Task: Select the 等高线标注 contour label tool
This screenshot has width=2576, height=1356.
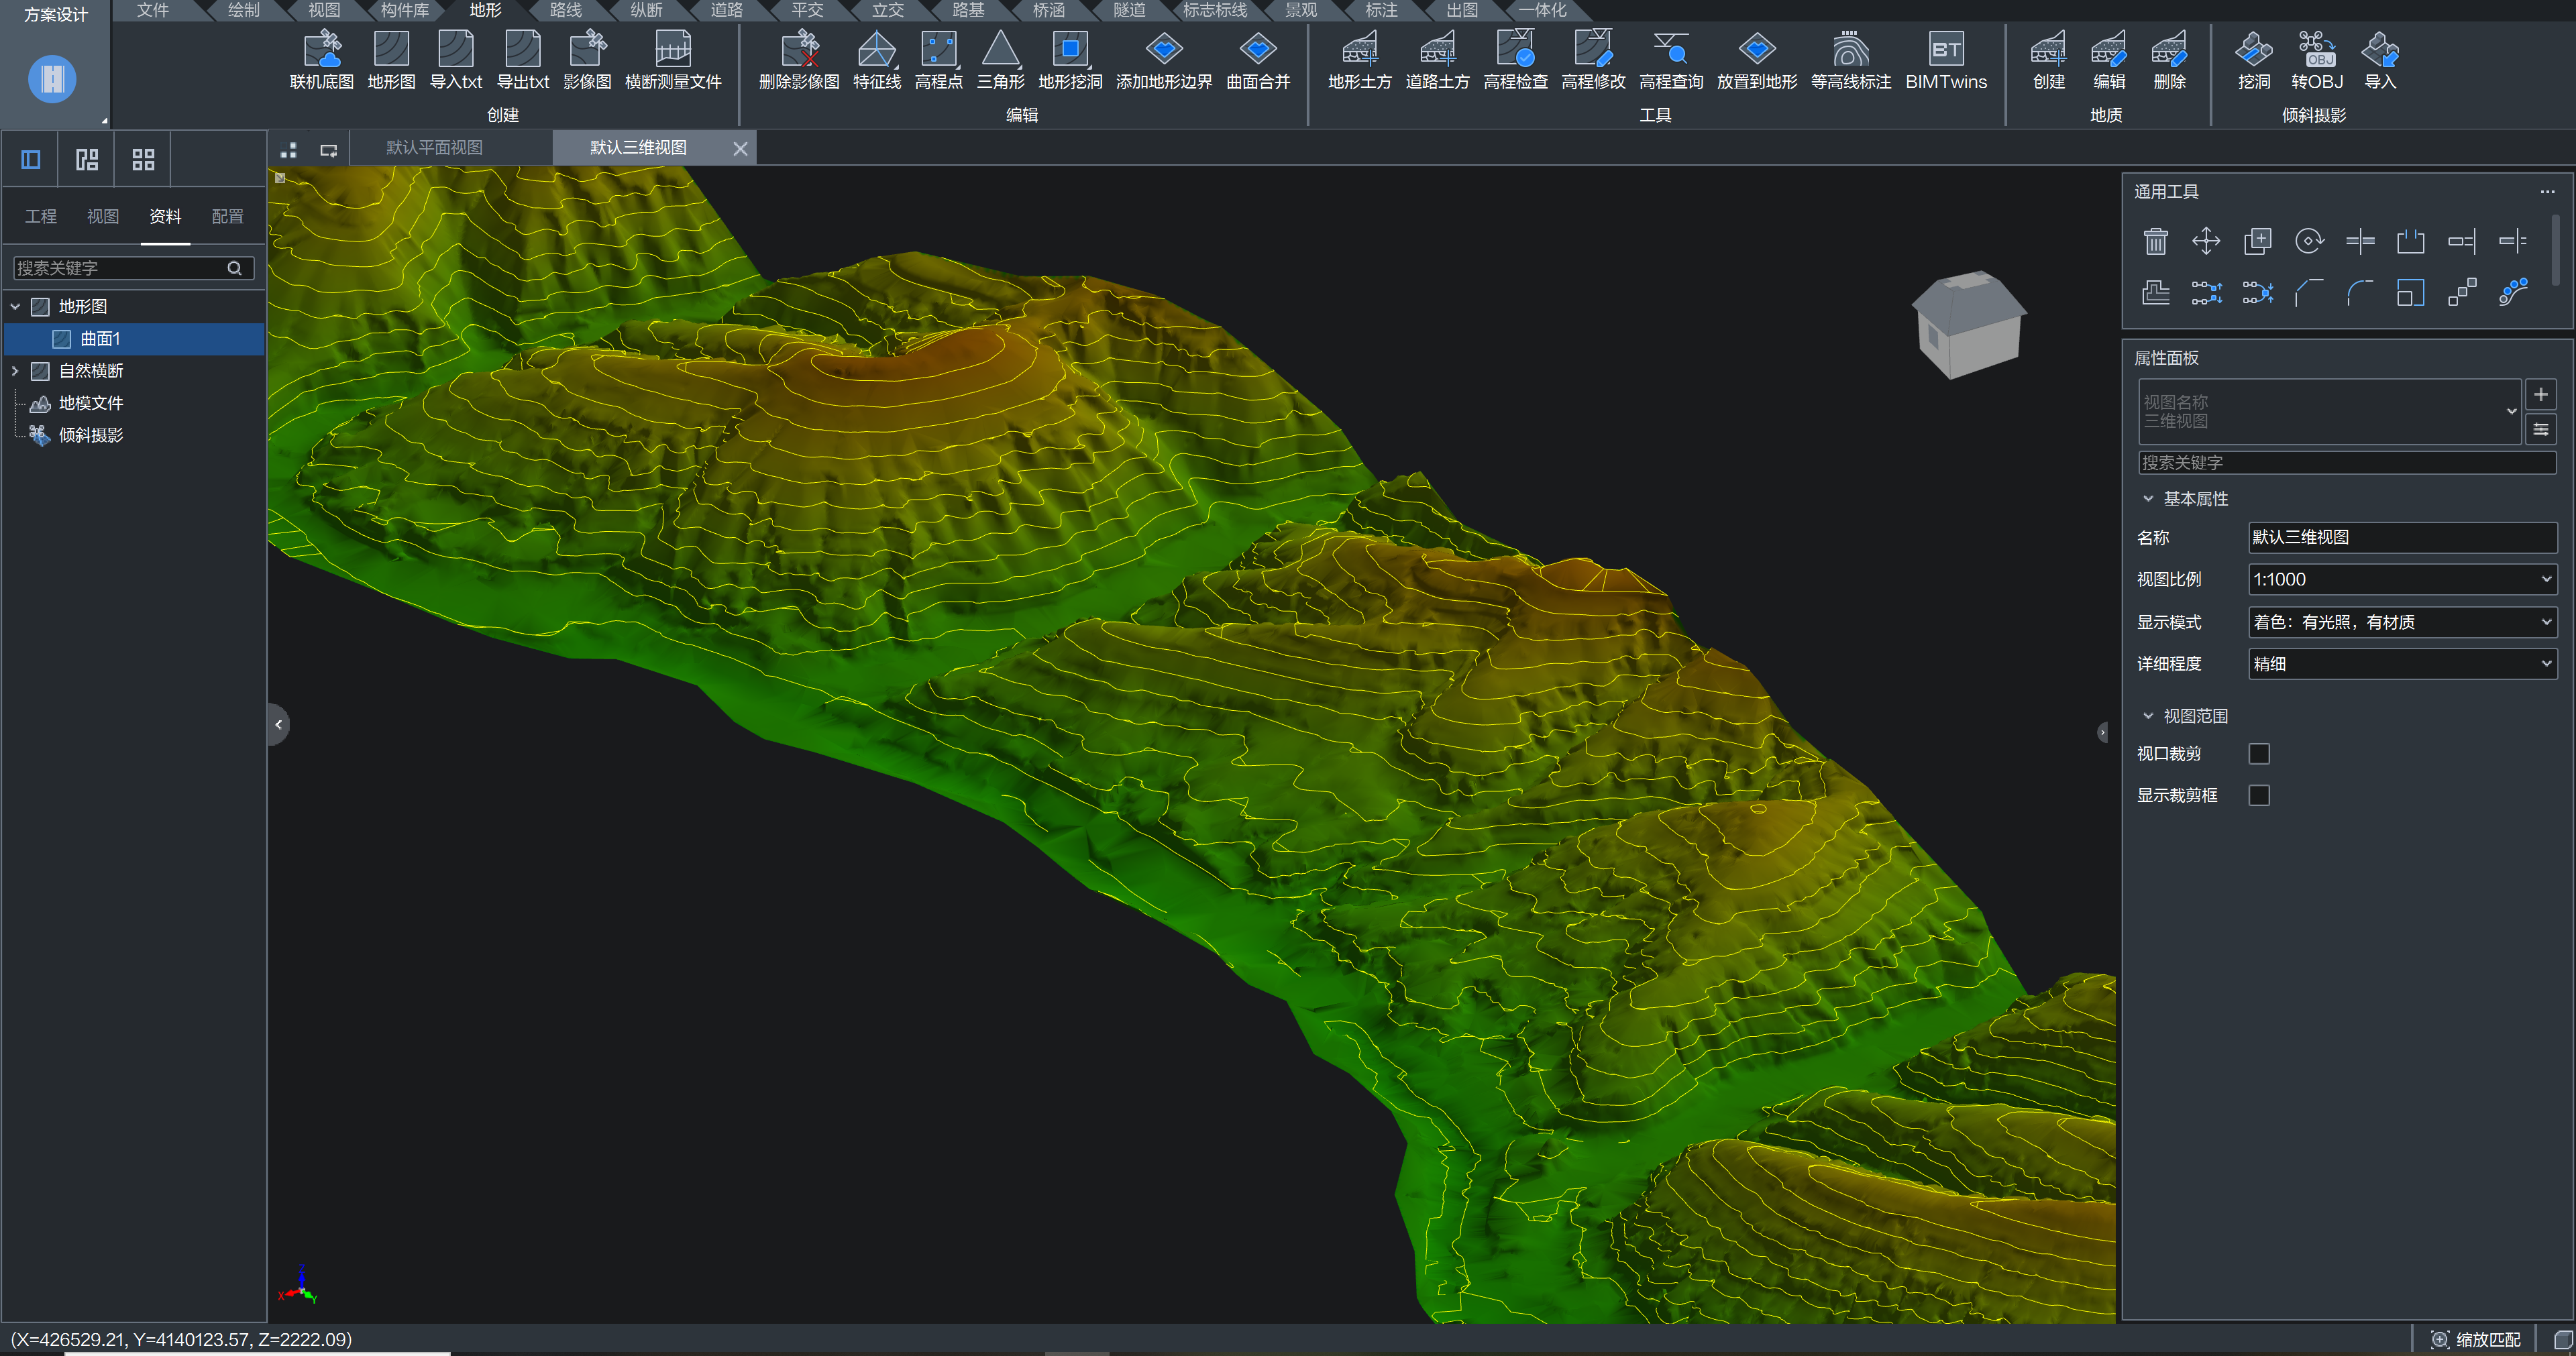Action: coord(1850,49)
